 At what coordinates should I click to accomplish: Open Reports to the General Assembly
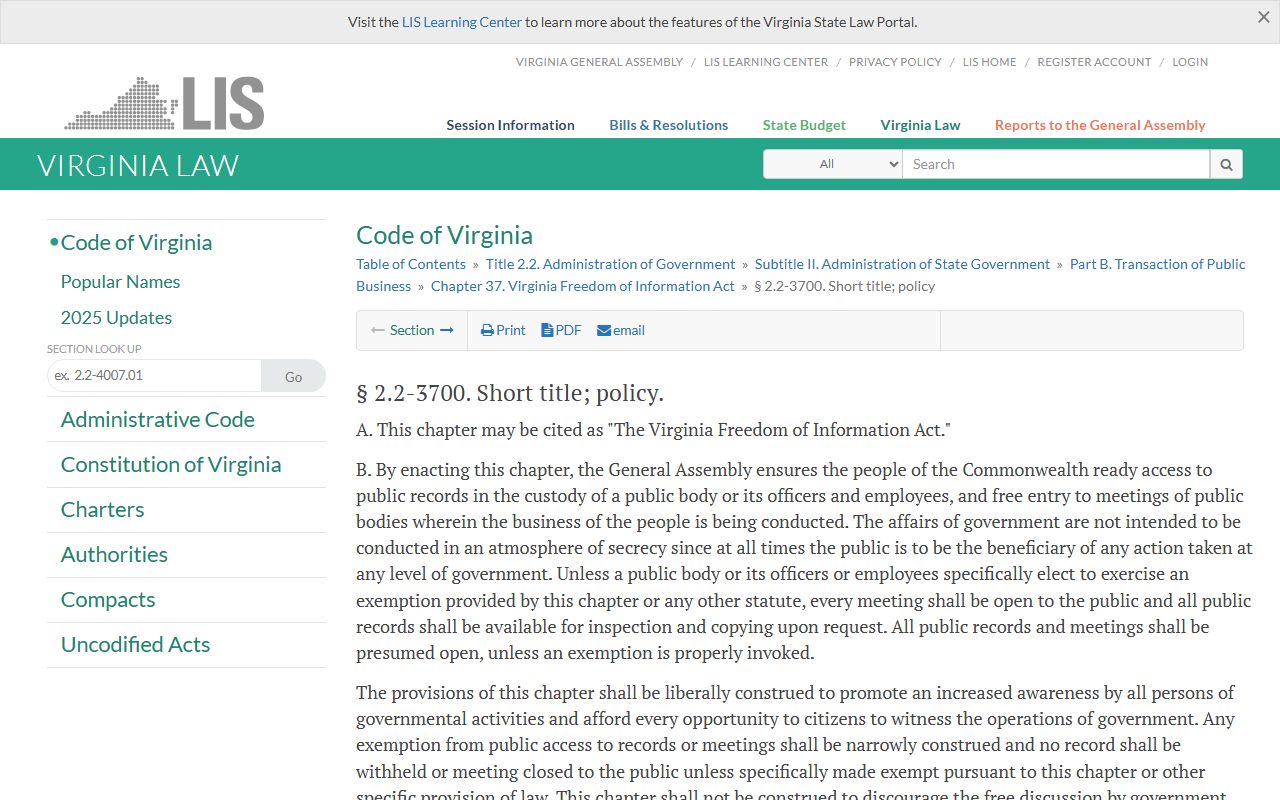[x=1100, y=125]
